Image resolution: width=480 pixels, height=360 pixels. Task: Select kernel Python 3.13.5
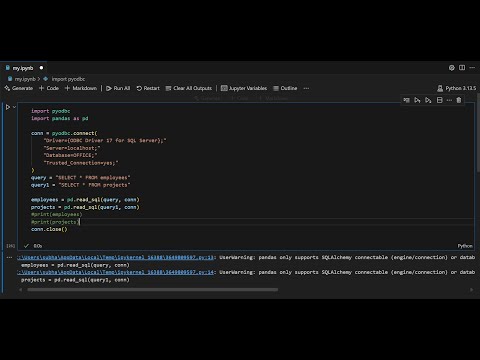point(457,88)
